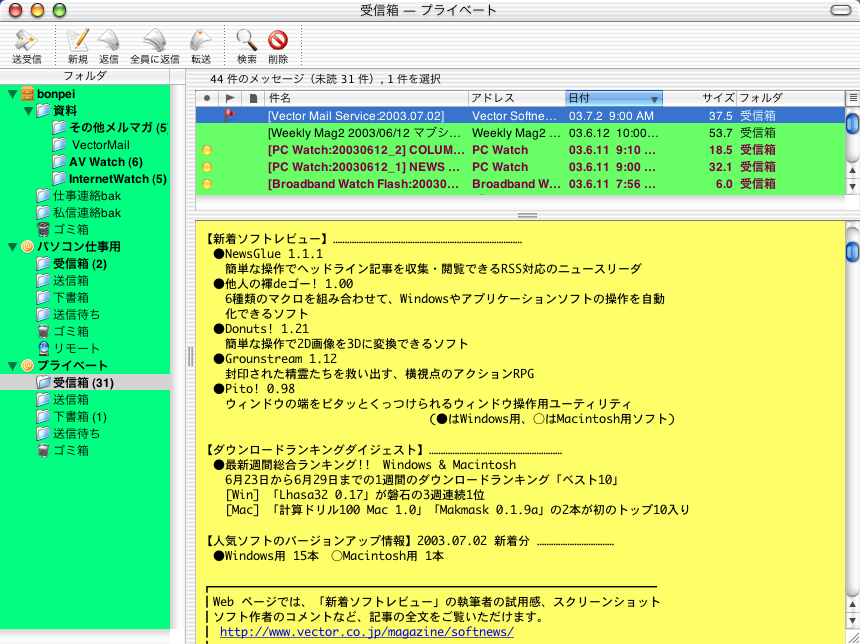Screen dimensions: 860x644
Task: Toggle unread dot on PC Watch:20030612_1 message
Action: point(207,167)
